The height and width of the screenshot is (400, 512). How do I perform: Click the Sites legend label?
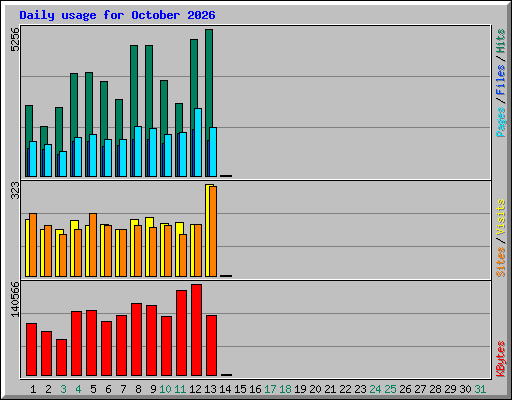pyautogui.click(x=501, y=262)
